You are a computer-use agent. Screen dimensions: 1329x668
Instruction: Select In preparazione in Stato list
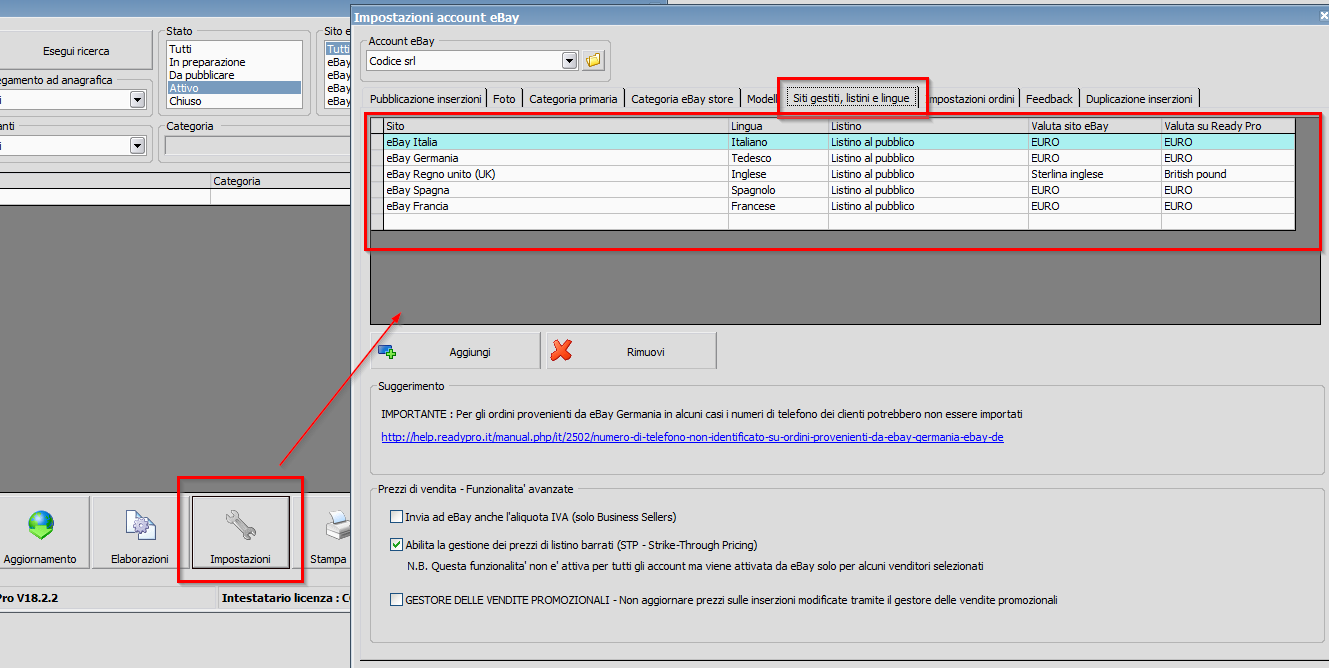234,62
